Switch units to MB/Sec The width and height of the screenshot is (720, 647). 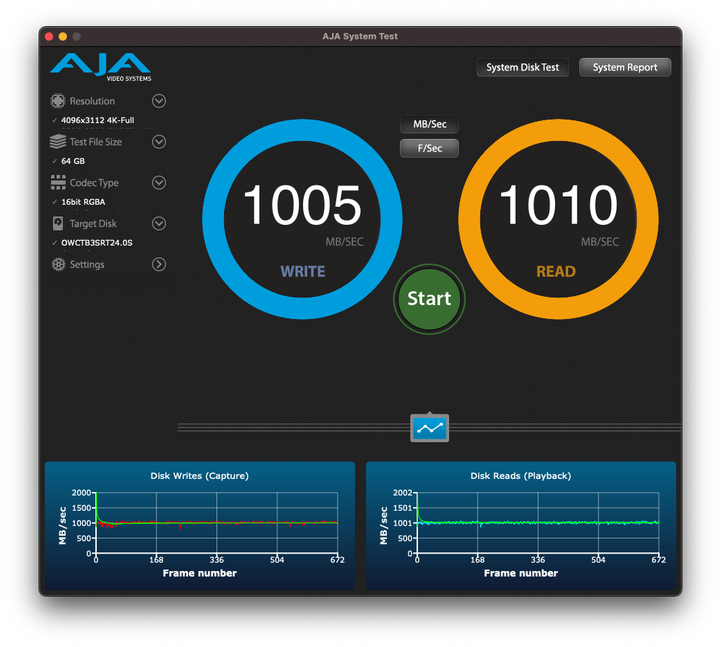(429, 125)
